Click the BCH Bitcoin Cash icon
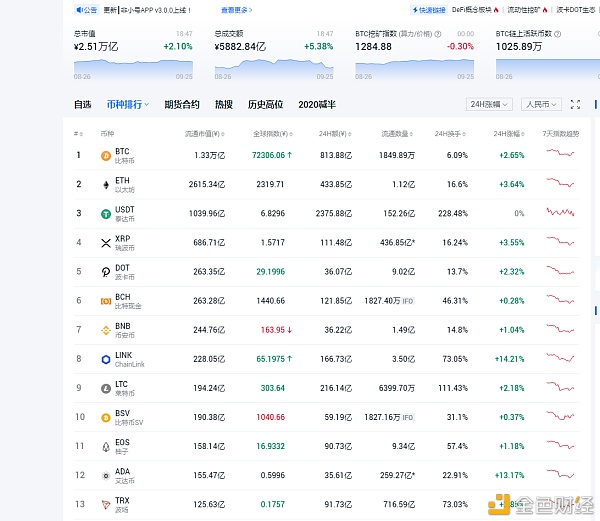The image size is (600, 521). point(106,301)
